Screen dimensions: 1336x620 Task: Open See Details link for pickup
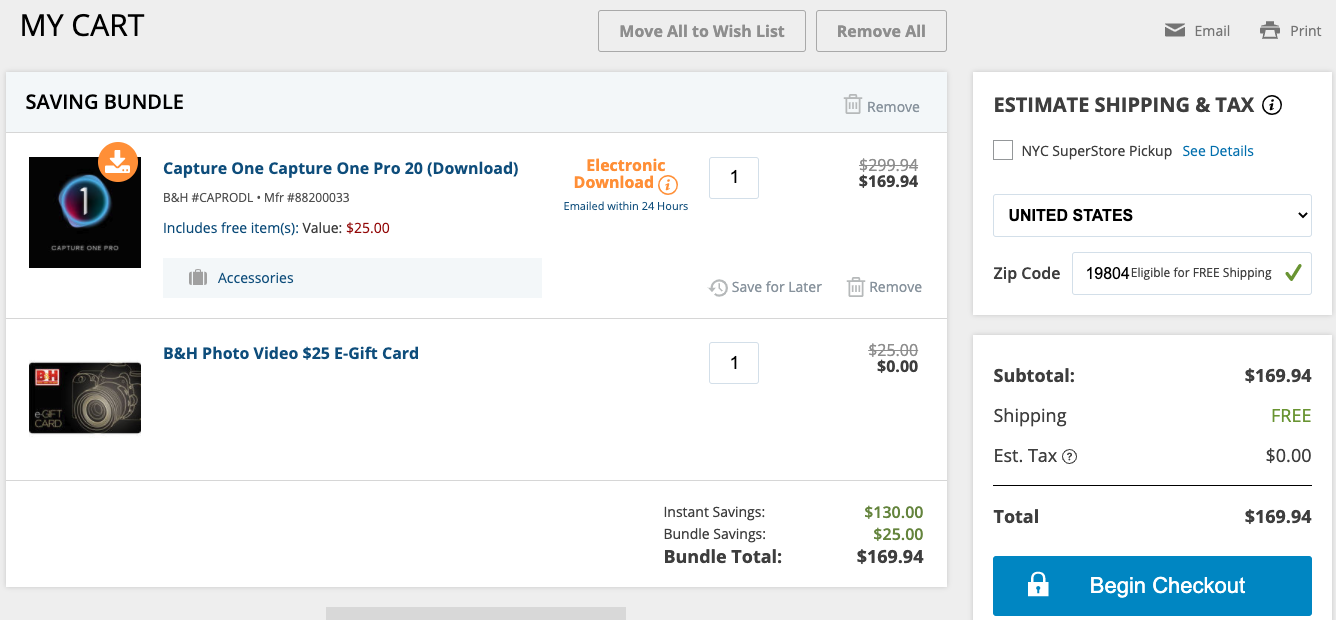[x=1218, y=151]
